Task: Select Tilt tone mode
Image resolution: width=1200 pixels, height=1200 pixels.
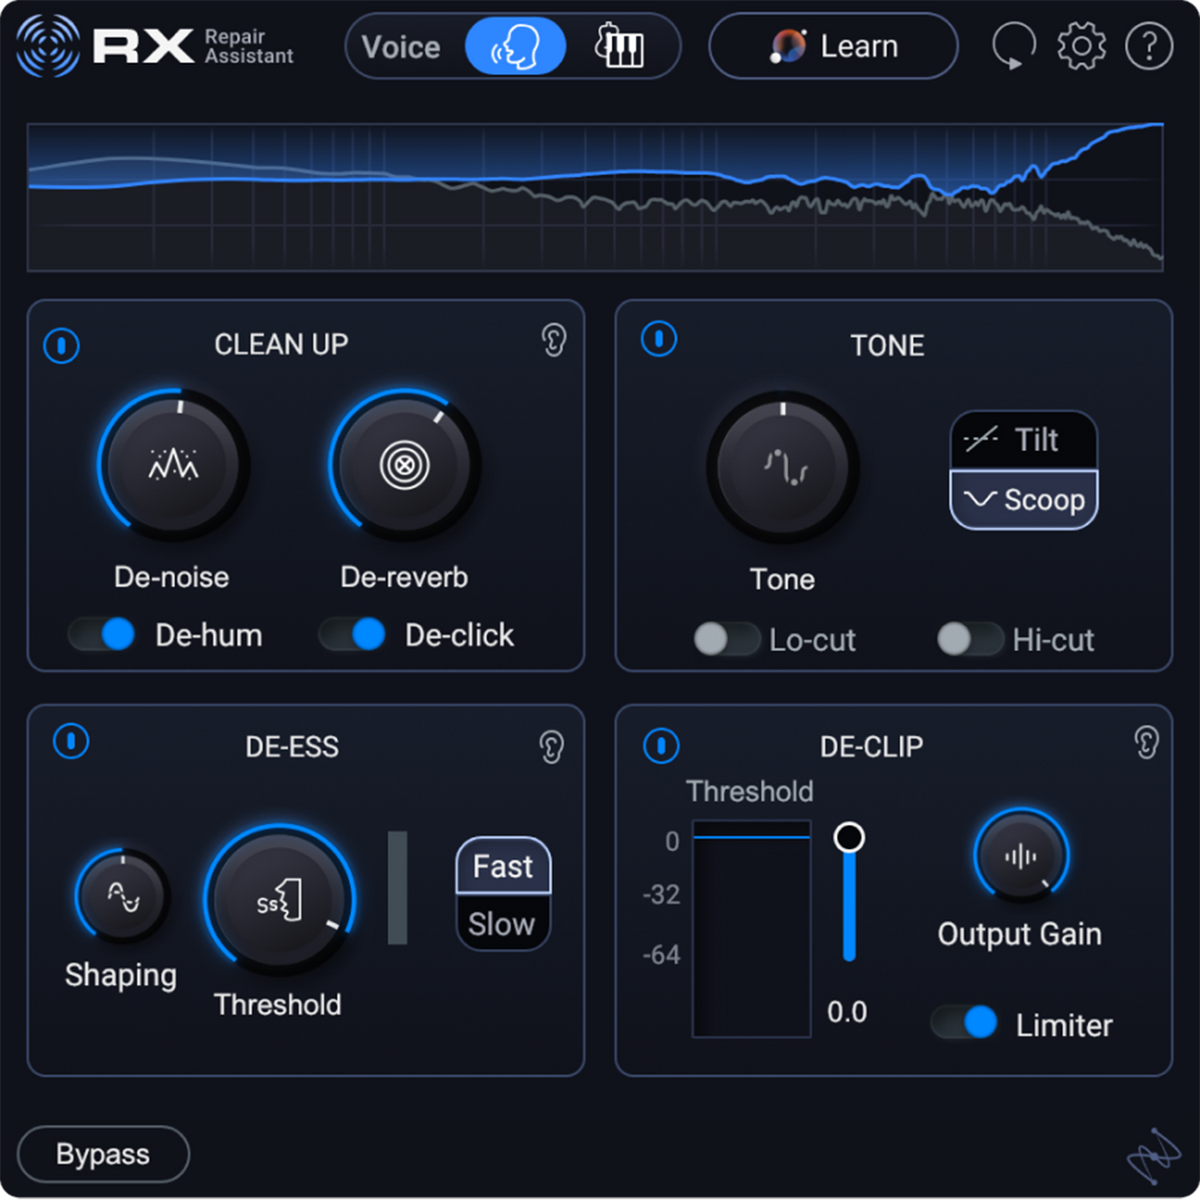Action: 1024,440
